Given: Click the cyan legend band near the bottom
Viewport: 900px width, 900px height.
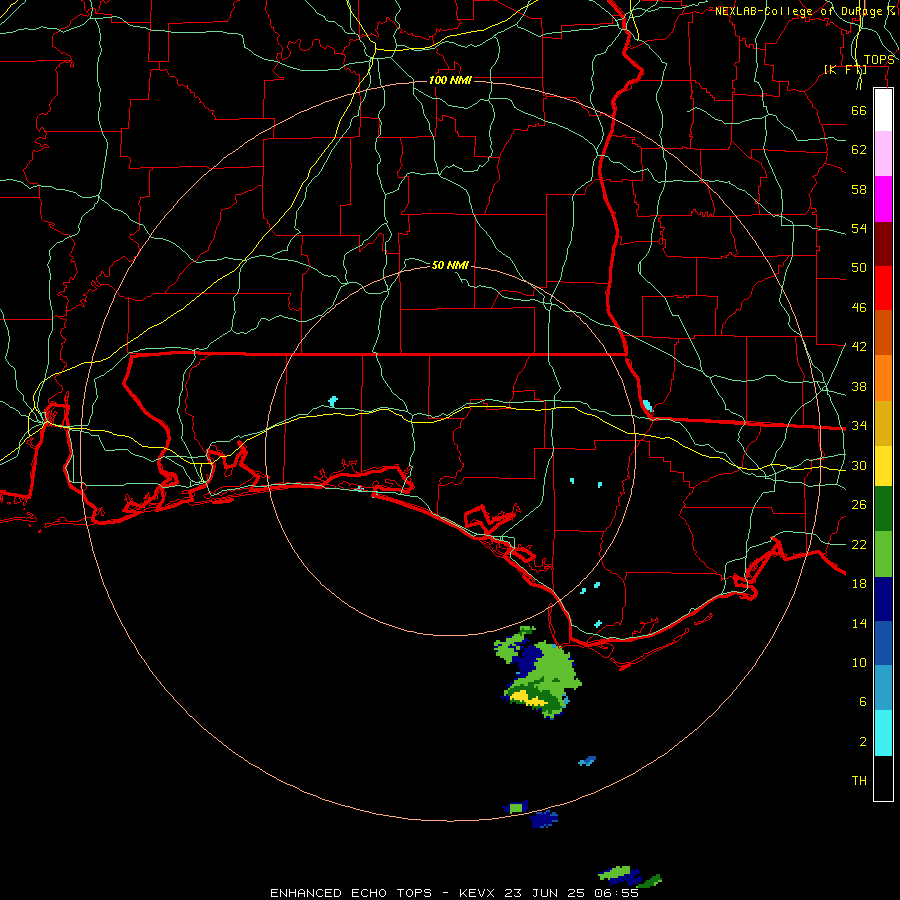Looking at the screenshot, I should point(883,733).
